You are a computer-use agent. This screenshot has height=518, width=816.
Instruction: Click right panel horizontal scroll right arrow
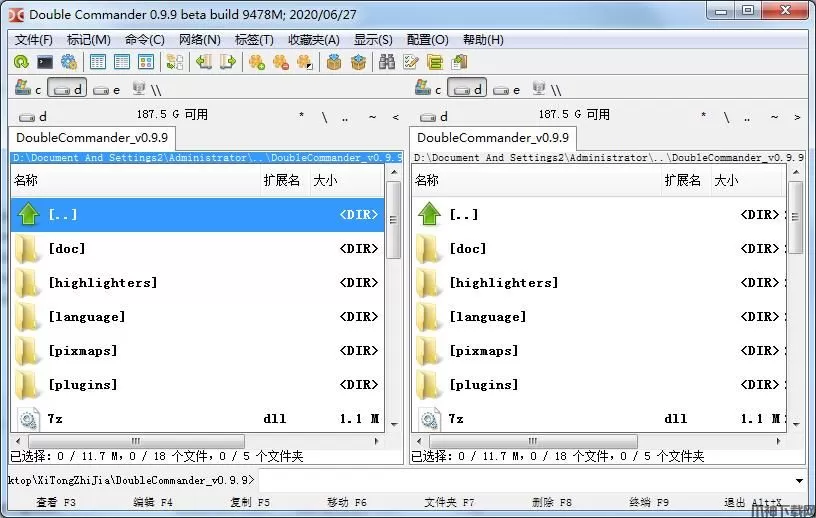point(779,441)
